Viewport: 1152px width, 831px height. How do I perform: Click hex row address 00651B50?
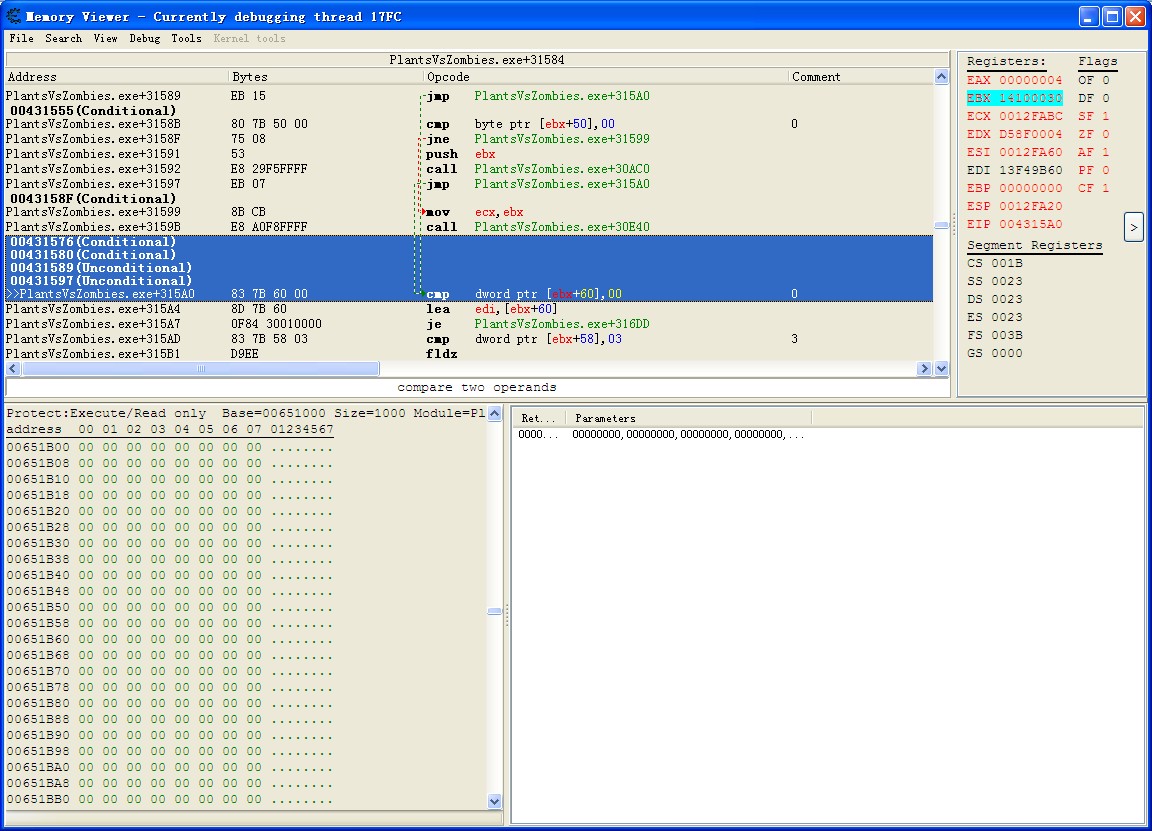click(37, 607)
